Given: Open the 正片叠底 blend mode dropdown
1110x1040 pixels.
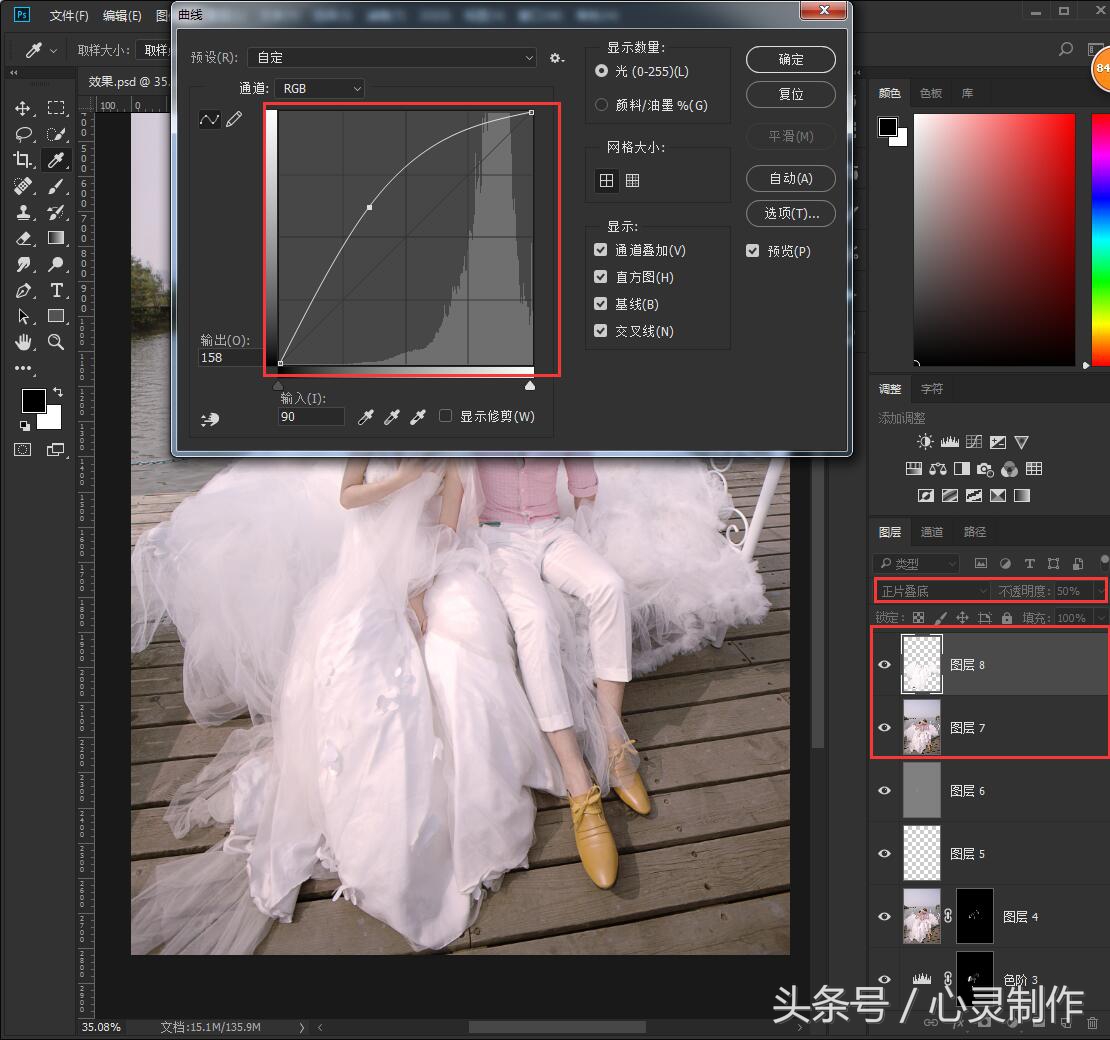Looking at the screenshot, I should [x=930, y=590].
